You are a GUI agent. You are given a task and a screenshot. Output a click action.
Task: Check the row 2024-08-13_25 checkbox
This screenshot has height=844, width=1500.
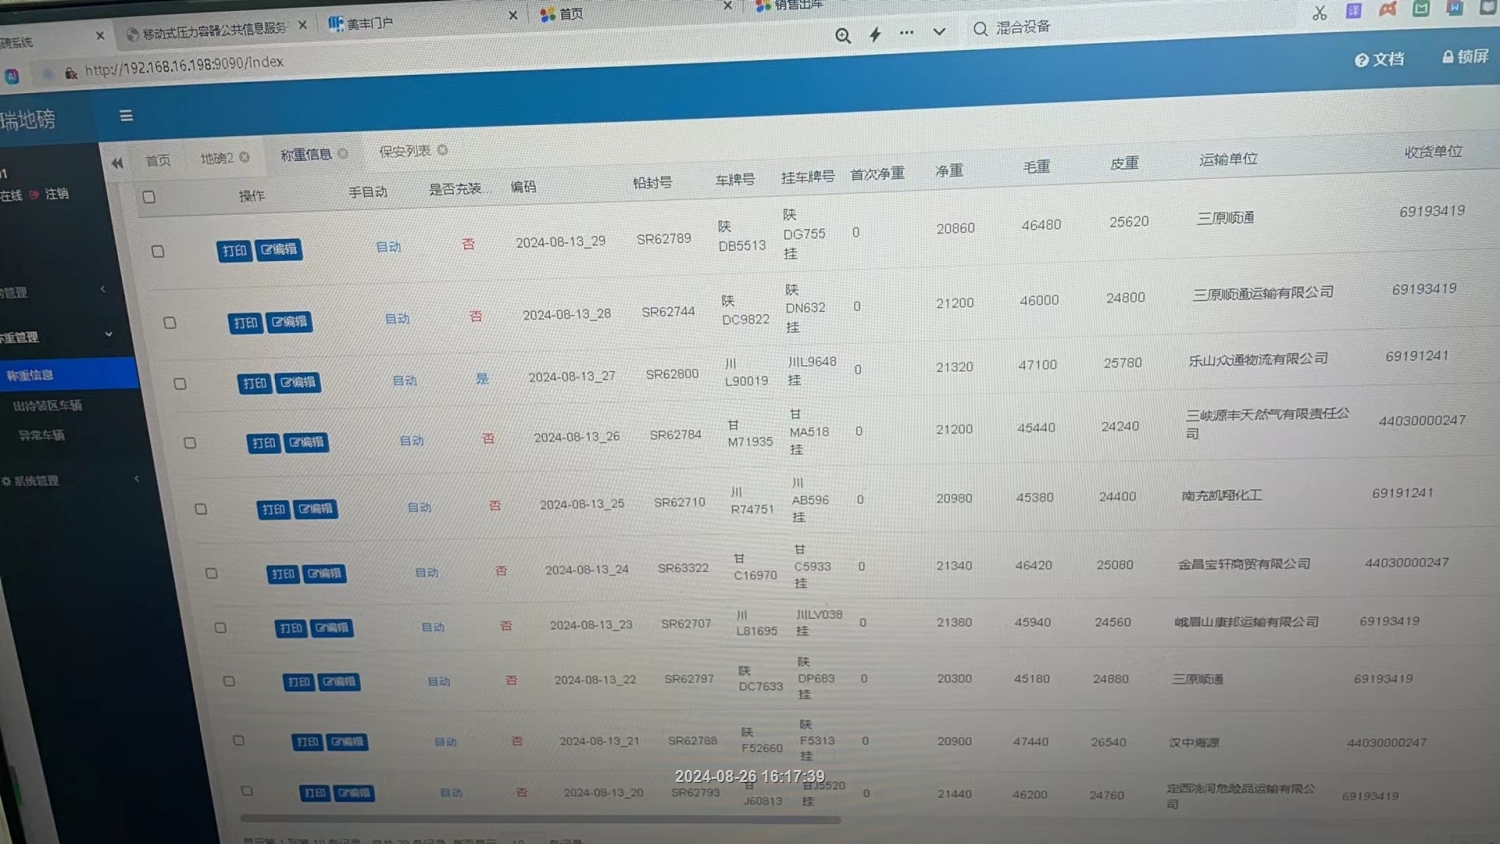point(201,509)
